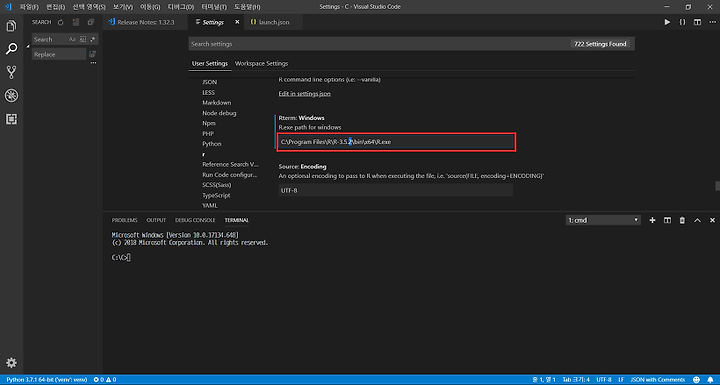Clear search results in Search panel
The width and height of the screenshot is (720, 385).
coord(76,22)
